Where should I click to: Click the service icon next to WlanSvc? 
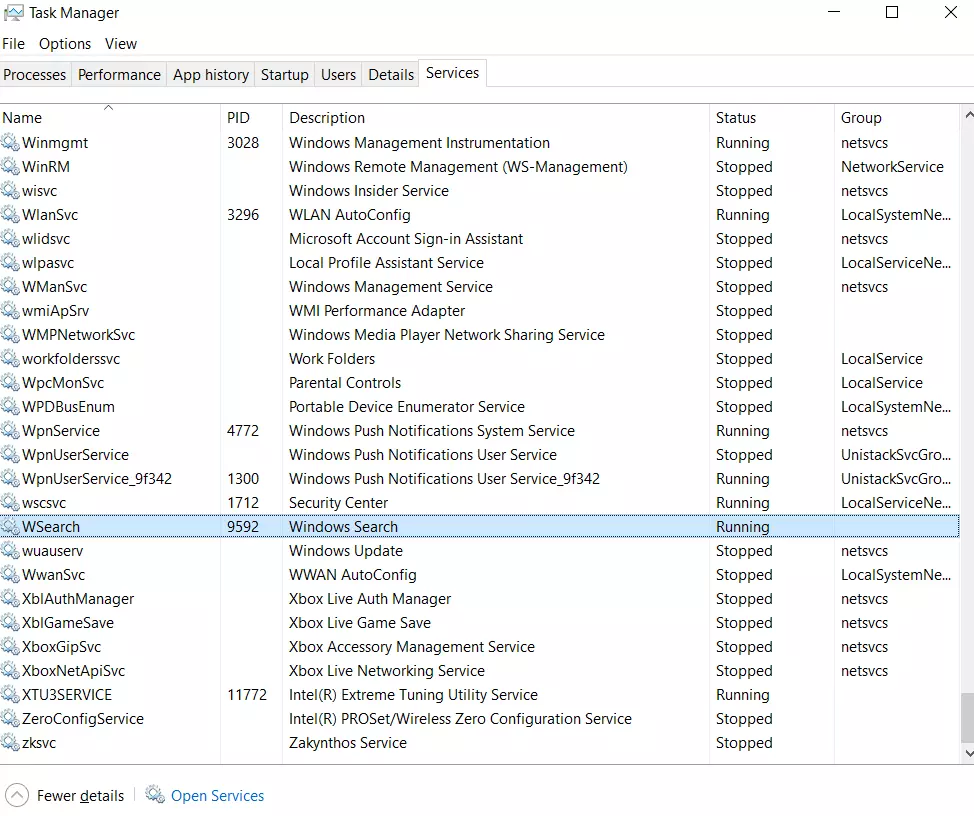[10, 215]
